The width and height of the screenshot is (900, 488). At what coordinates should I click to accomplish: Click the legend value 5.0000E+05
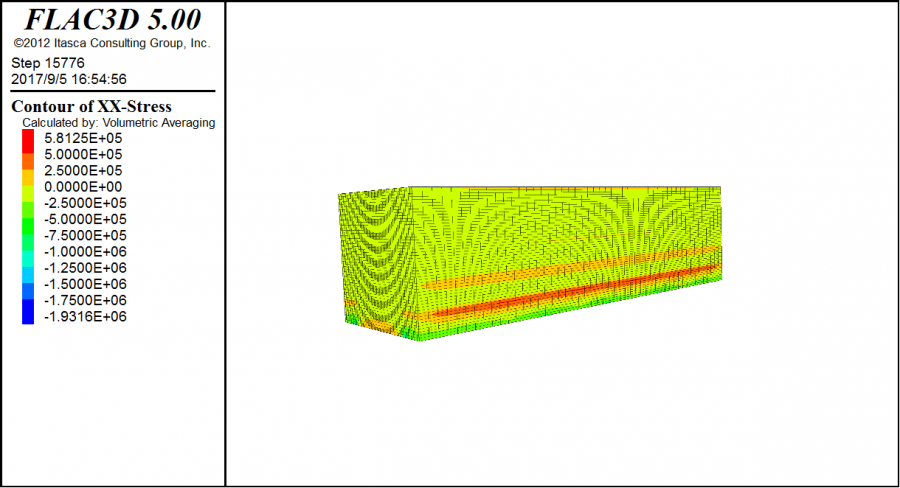[x=83, y=154]
